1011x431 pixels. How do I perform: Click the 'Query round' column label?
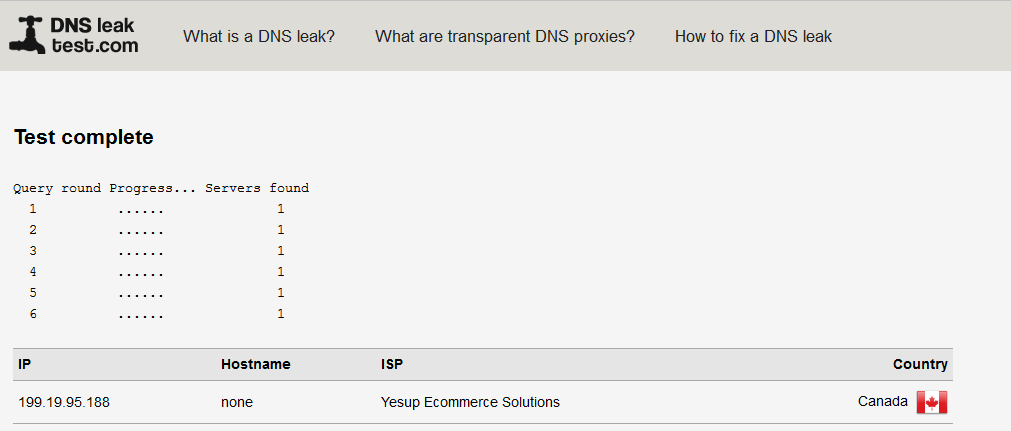pyautogui.click(x=57, y=188)
